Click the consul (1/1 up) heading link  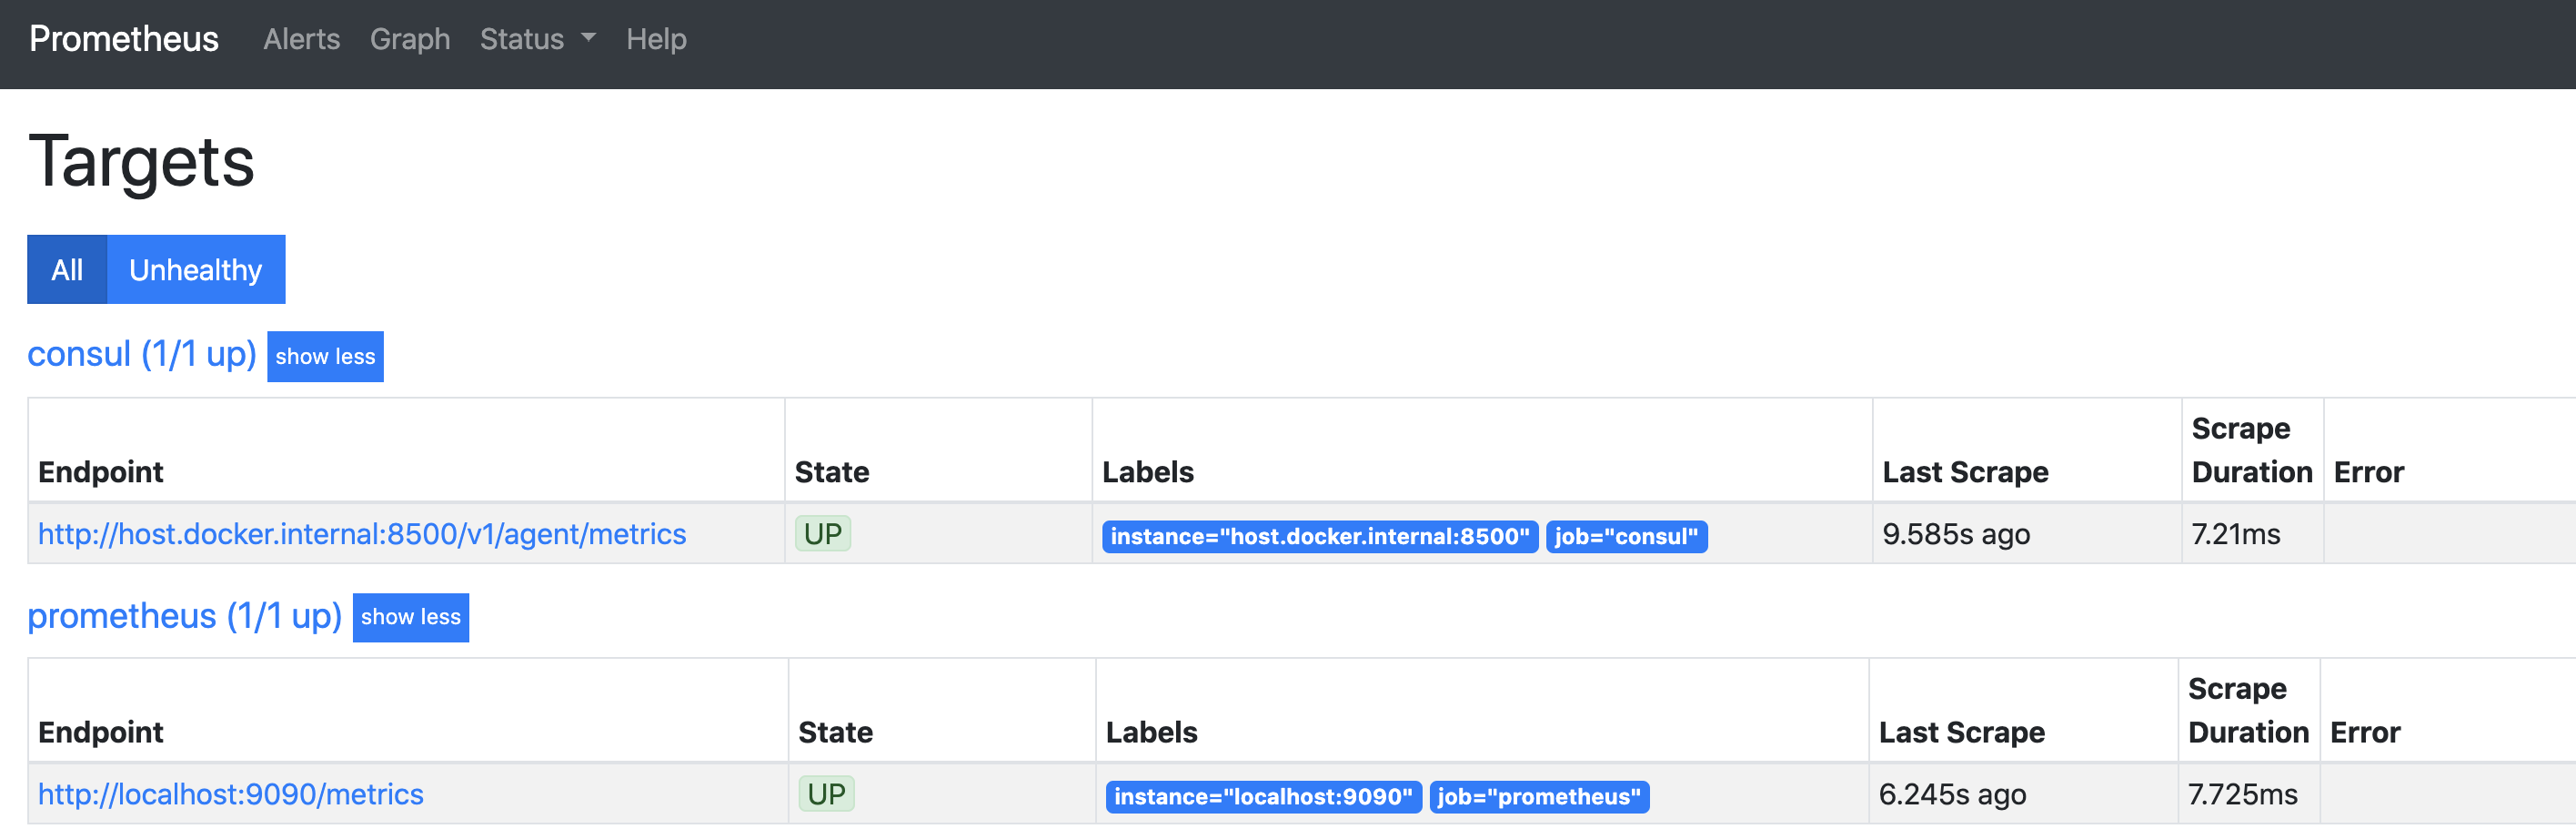(142, 354)
